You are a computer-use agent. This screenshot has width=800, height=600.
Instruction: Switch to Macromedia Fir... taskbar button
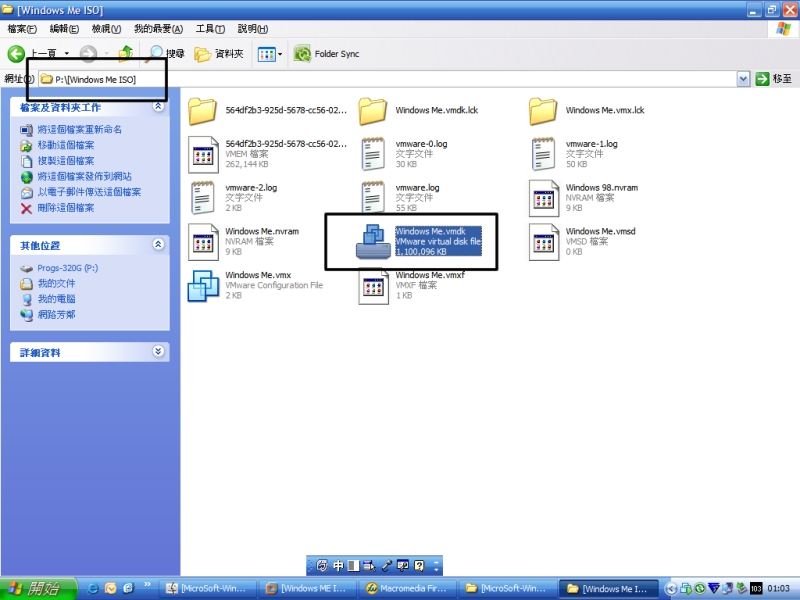click(408, 588)
